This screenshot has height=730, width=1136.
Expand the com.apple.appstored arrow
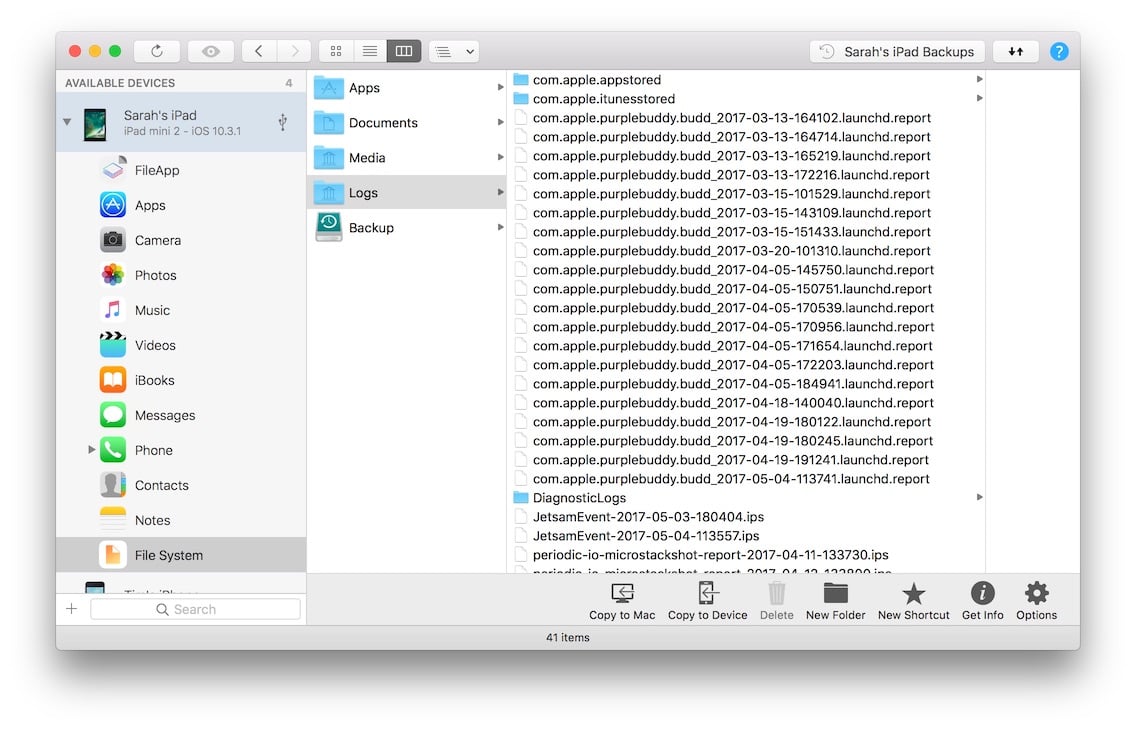(979, 79)
